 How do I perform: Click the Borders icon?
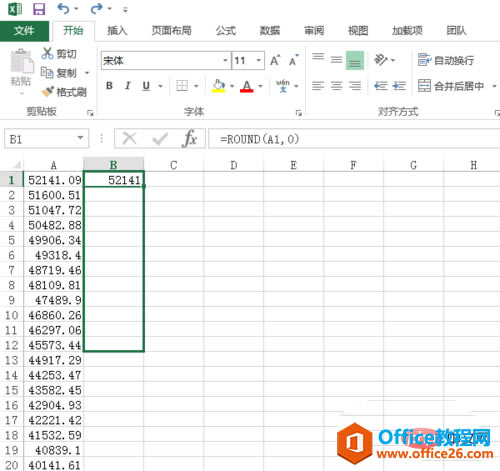[x=182, y=86]
